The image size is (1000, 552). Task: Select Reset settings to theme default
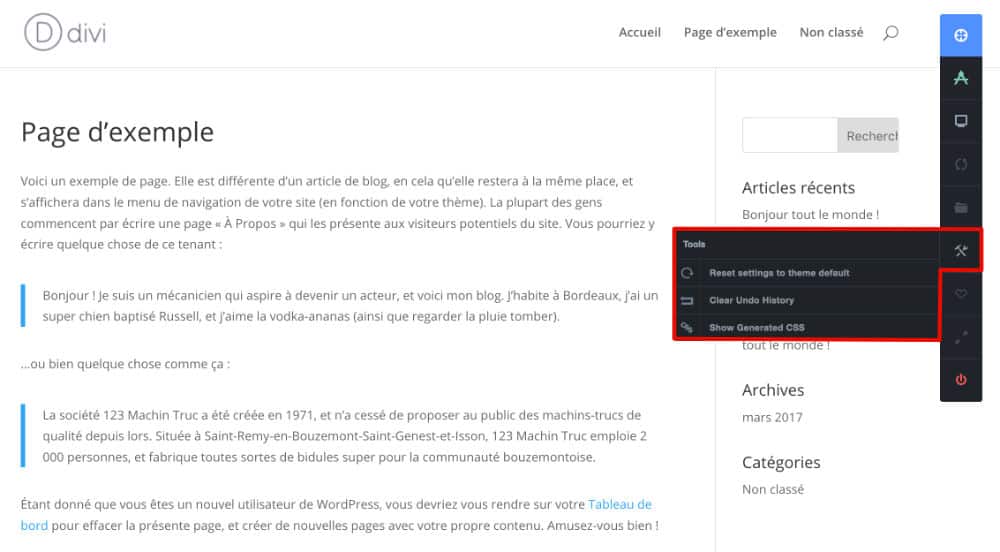(x=779, y=273)
